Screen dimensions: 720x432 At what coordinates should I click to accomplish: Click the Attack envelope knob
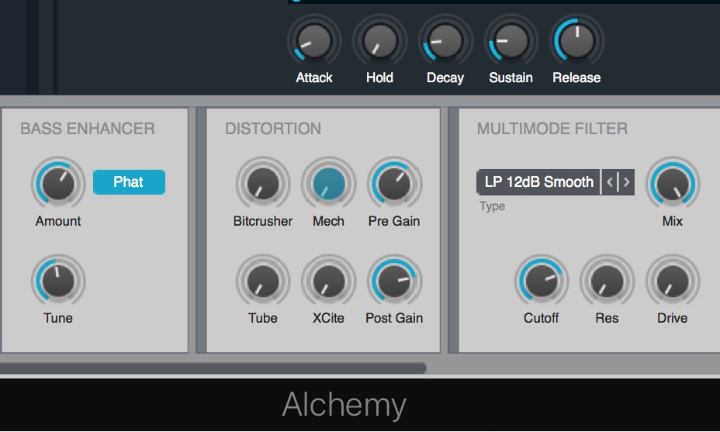click(314, 41)
